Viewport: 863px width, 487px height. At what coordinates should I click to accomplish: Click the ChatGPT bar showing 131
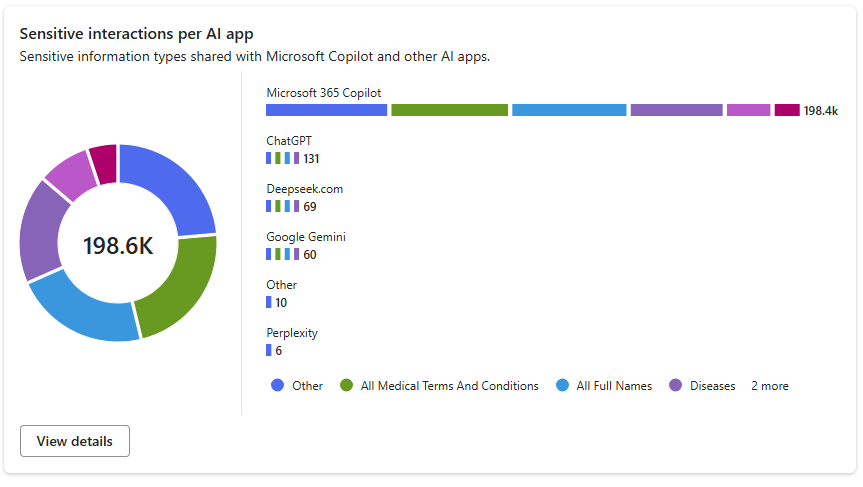(x=283, y=158)
